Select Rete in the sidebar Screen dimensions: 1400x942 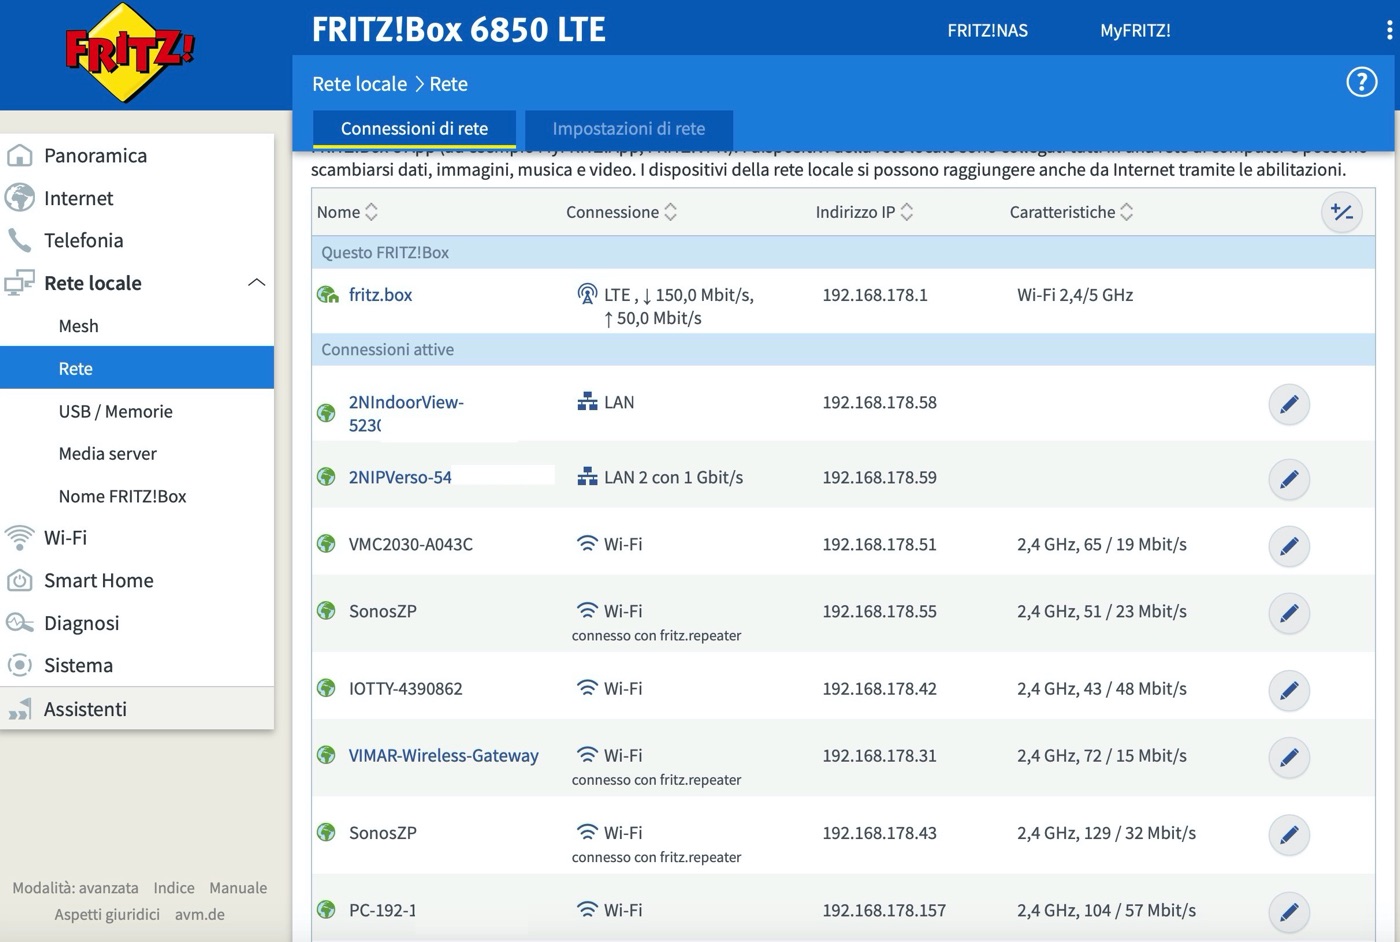[x=137, y=368]
